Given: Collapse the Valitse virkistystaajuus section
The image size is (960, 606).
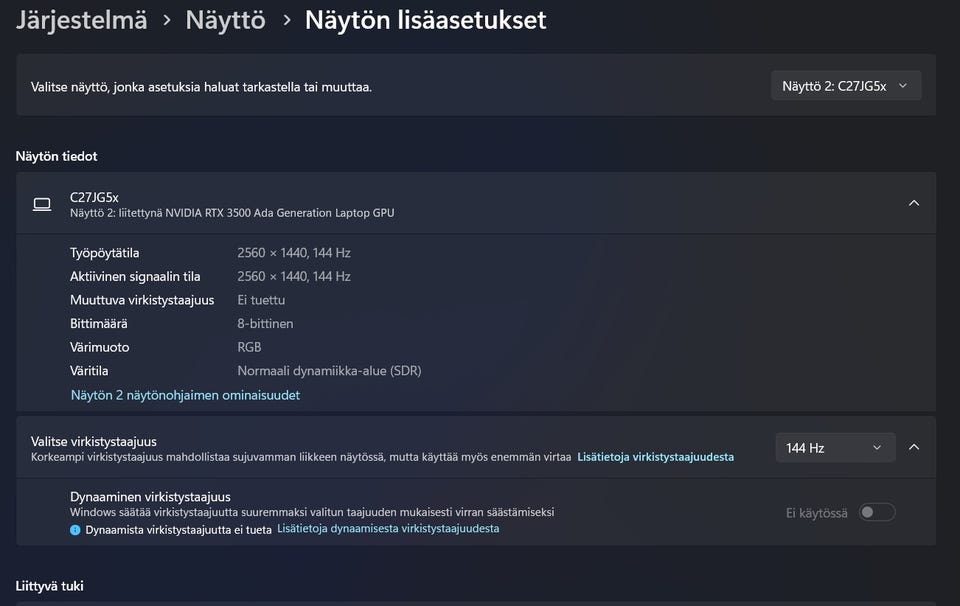Looking at the screenshot, I should [x=913, y=447].
